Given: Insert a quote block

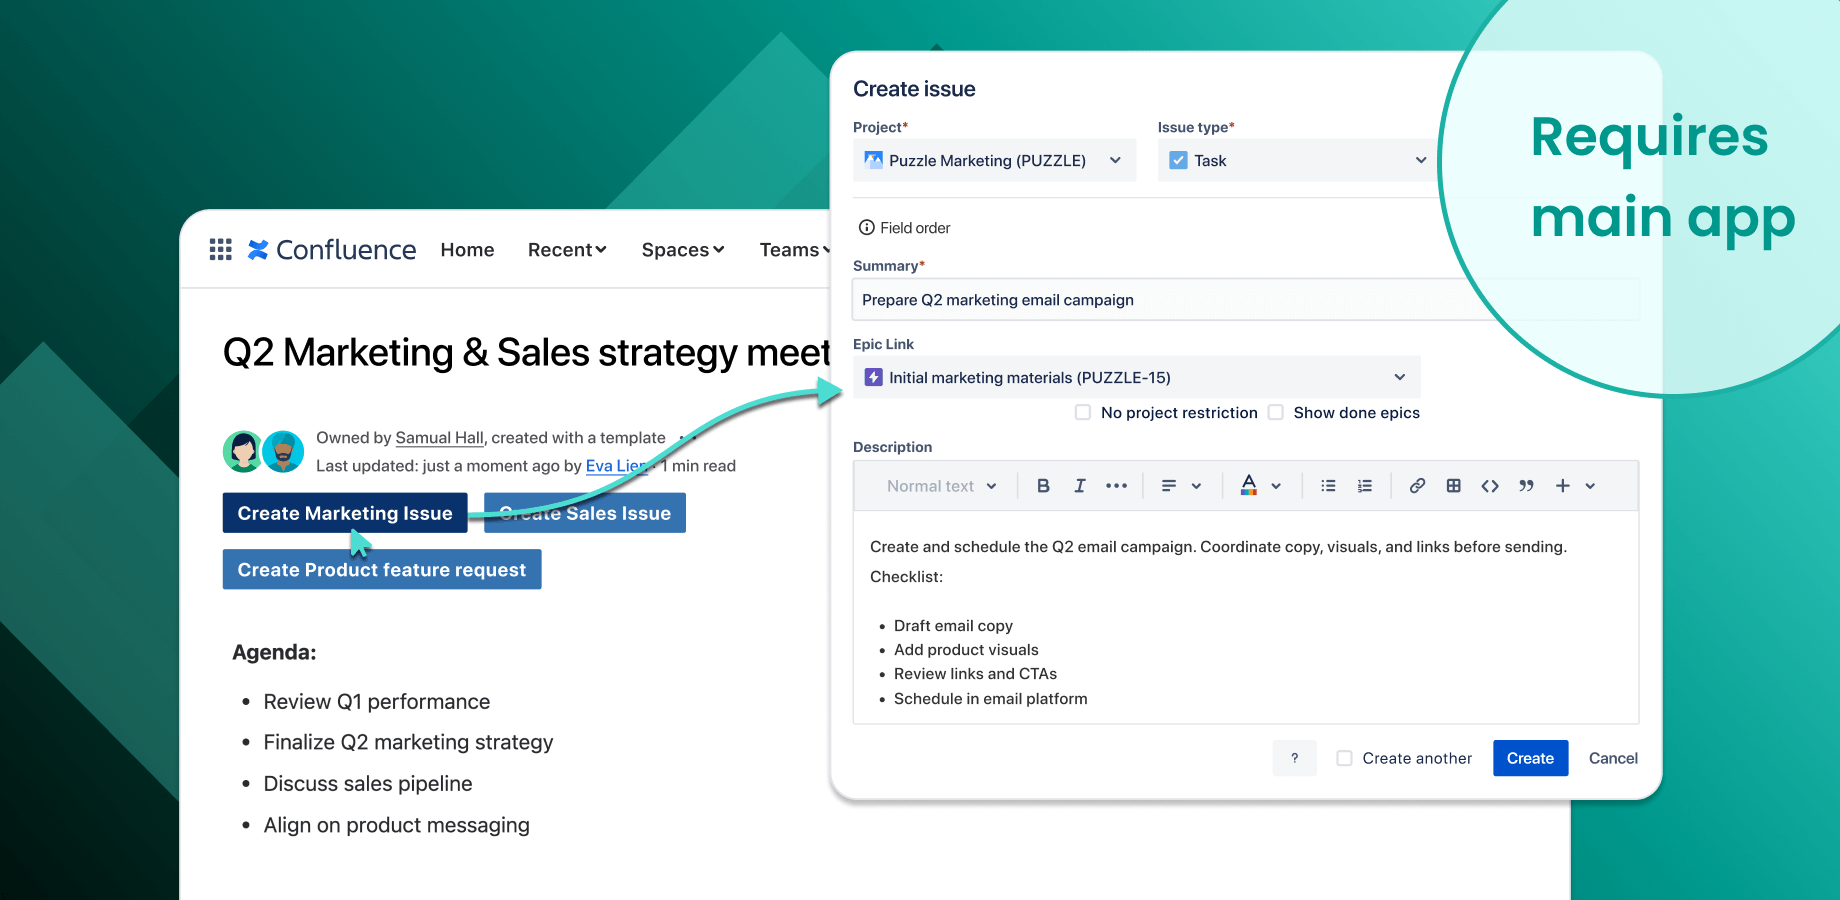Looking at the screenshot, I should 1526,486.
